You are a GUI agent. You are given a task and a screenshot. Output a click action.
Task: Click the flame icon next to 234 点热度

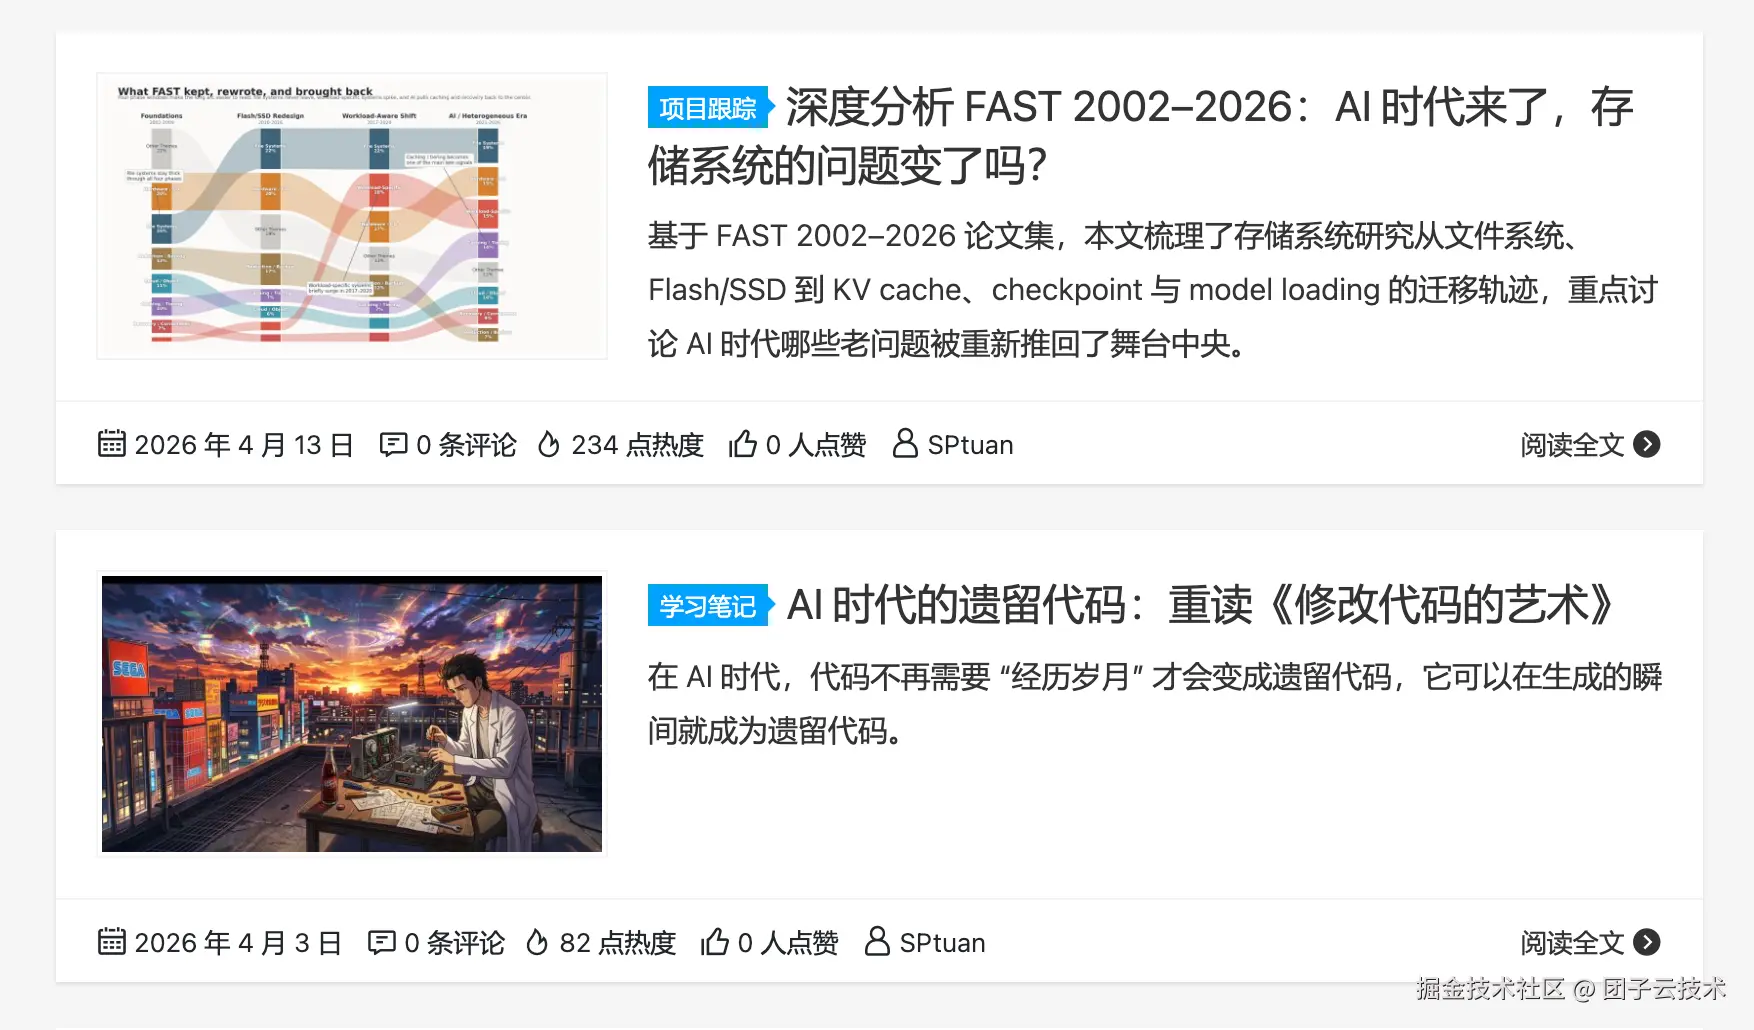click(548, 444)
